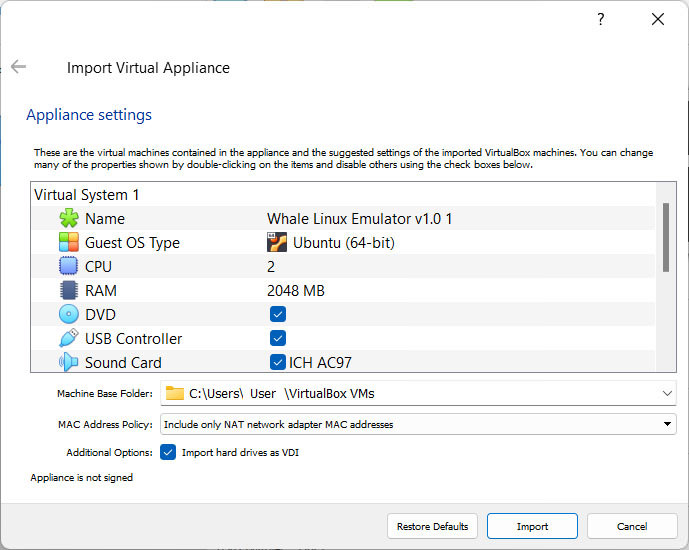The width and height of the screenshot is (689, 550).
Task: Click the Machine Base Folder yellow folder icon
Action: click(x=174, y=393)
